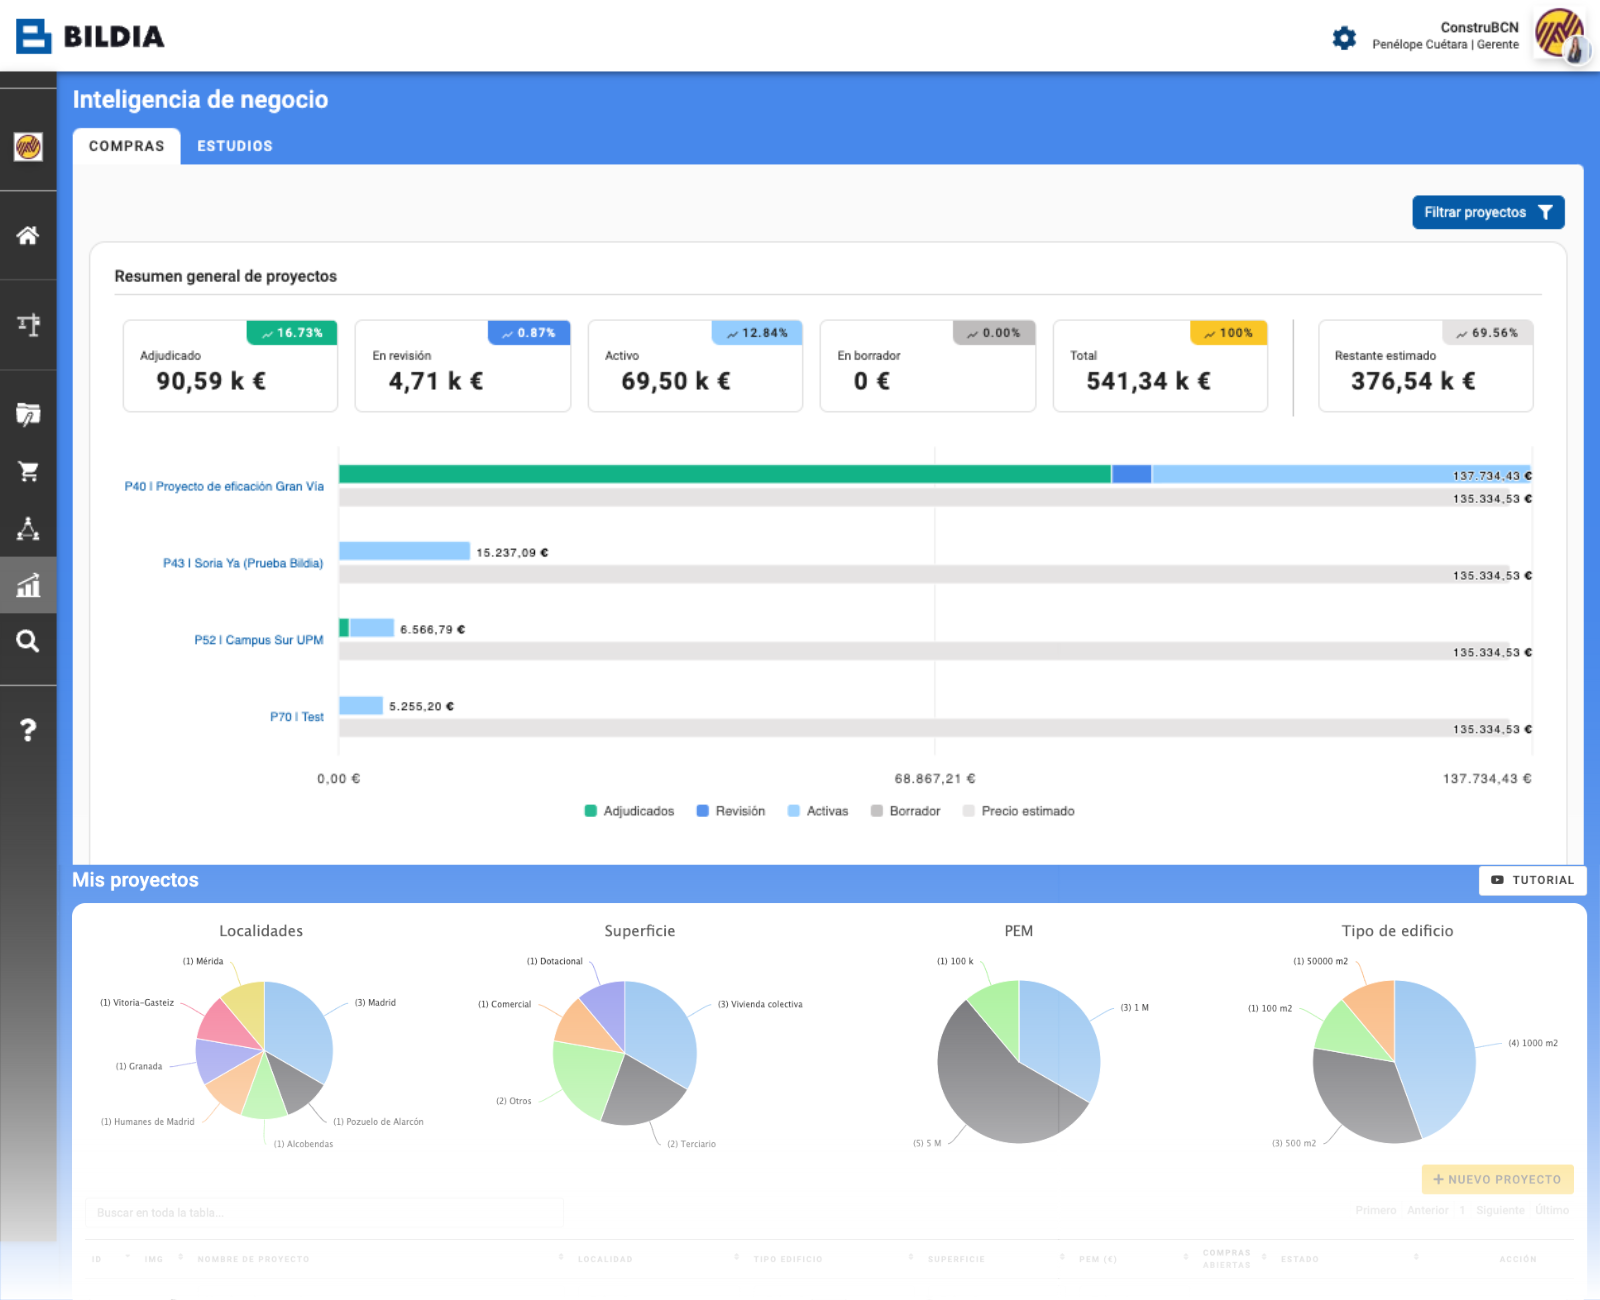Click the 16.73% trend badge
Image resolution: width=1600 pixels, height=1300 pixels.
pyautogui.click(x=292, y=333)
